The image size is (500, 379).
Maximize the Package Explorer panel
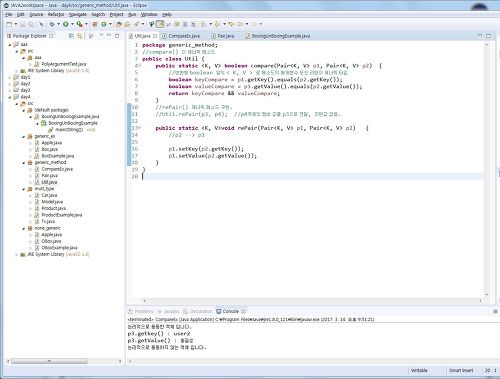(117, 36)
